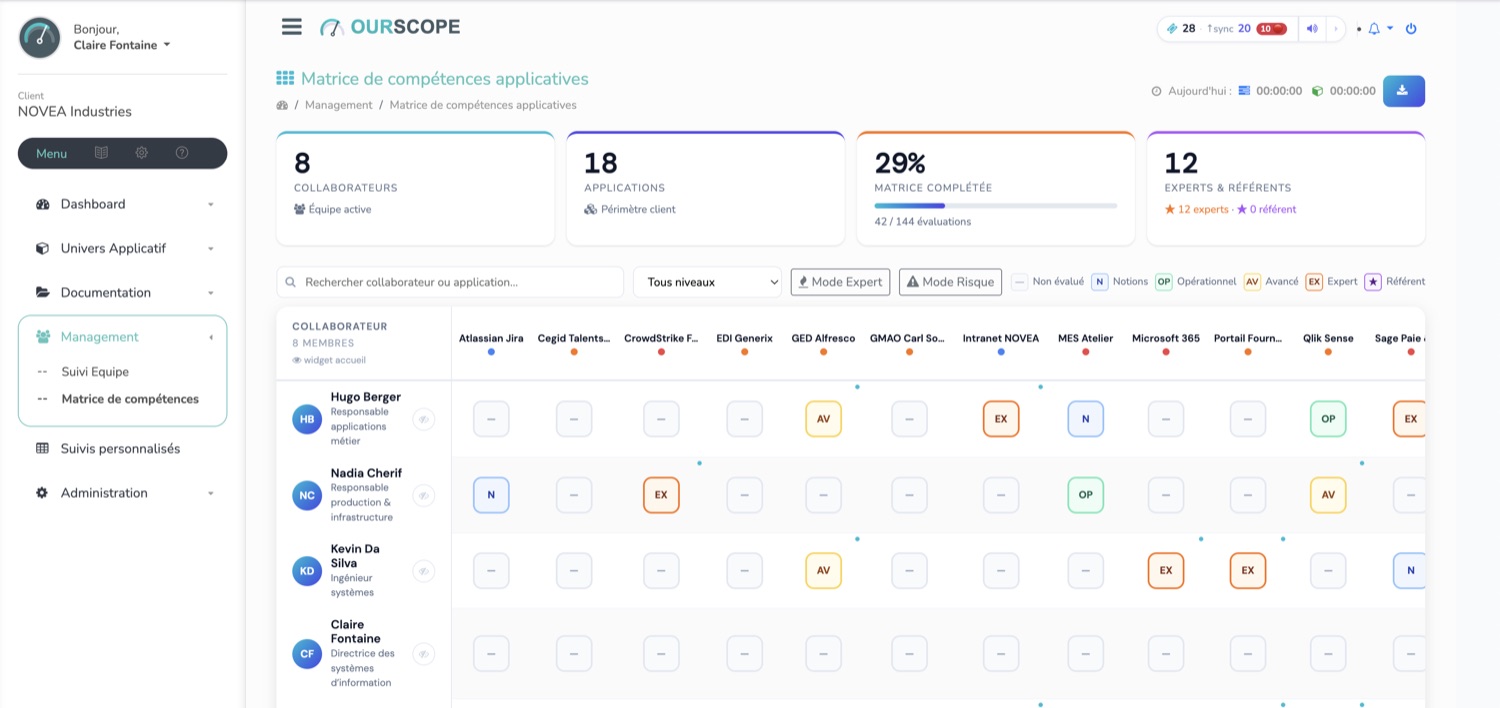This screenshot has width=1500, height=708.
Task: Click Kevin Da Silva's EX badge for Microsoft 365
Action: [1166, 571]
